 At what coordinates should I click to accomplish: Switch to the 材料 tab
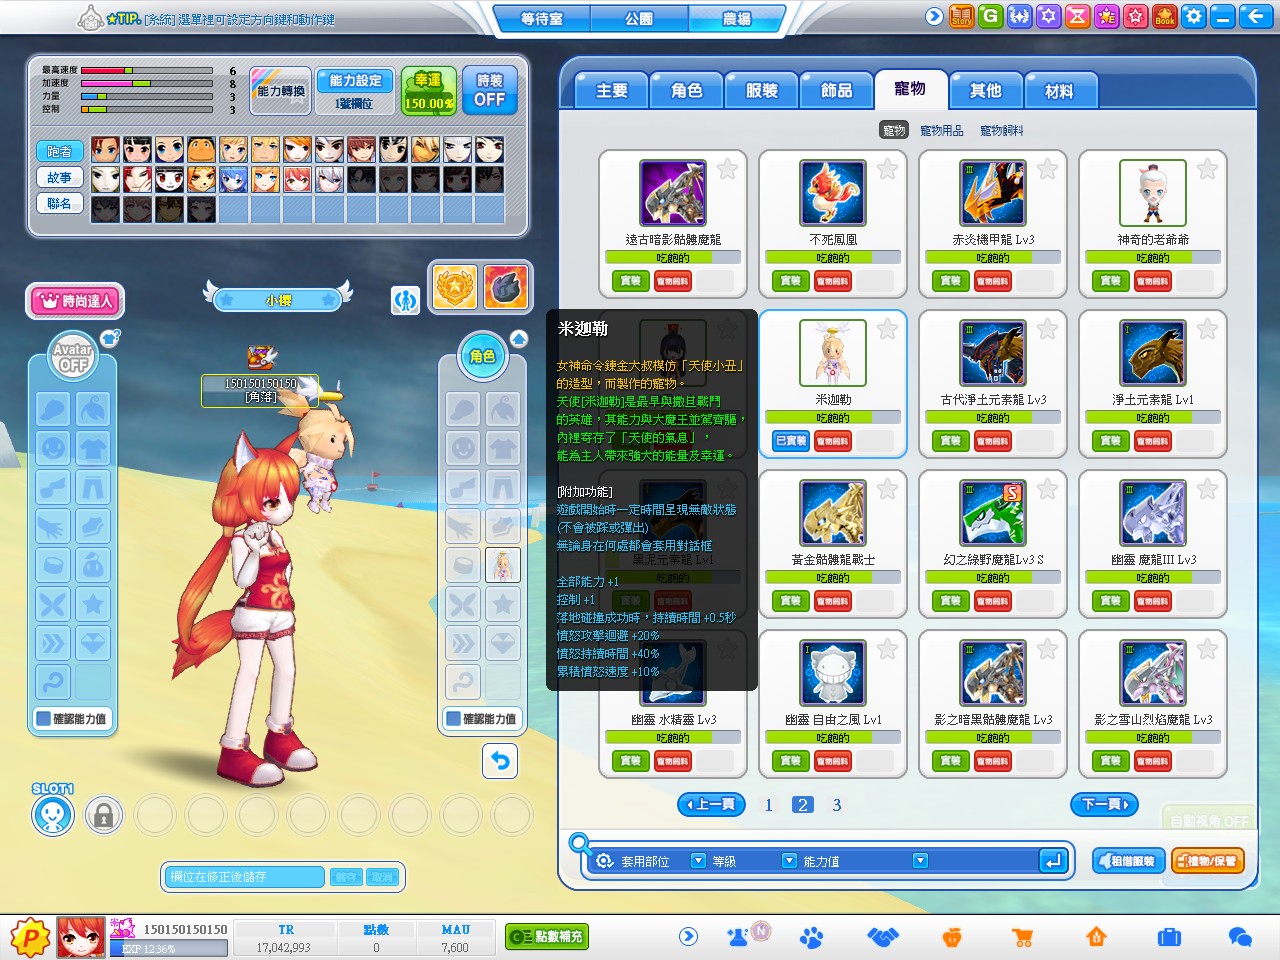(1059, 91)
